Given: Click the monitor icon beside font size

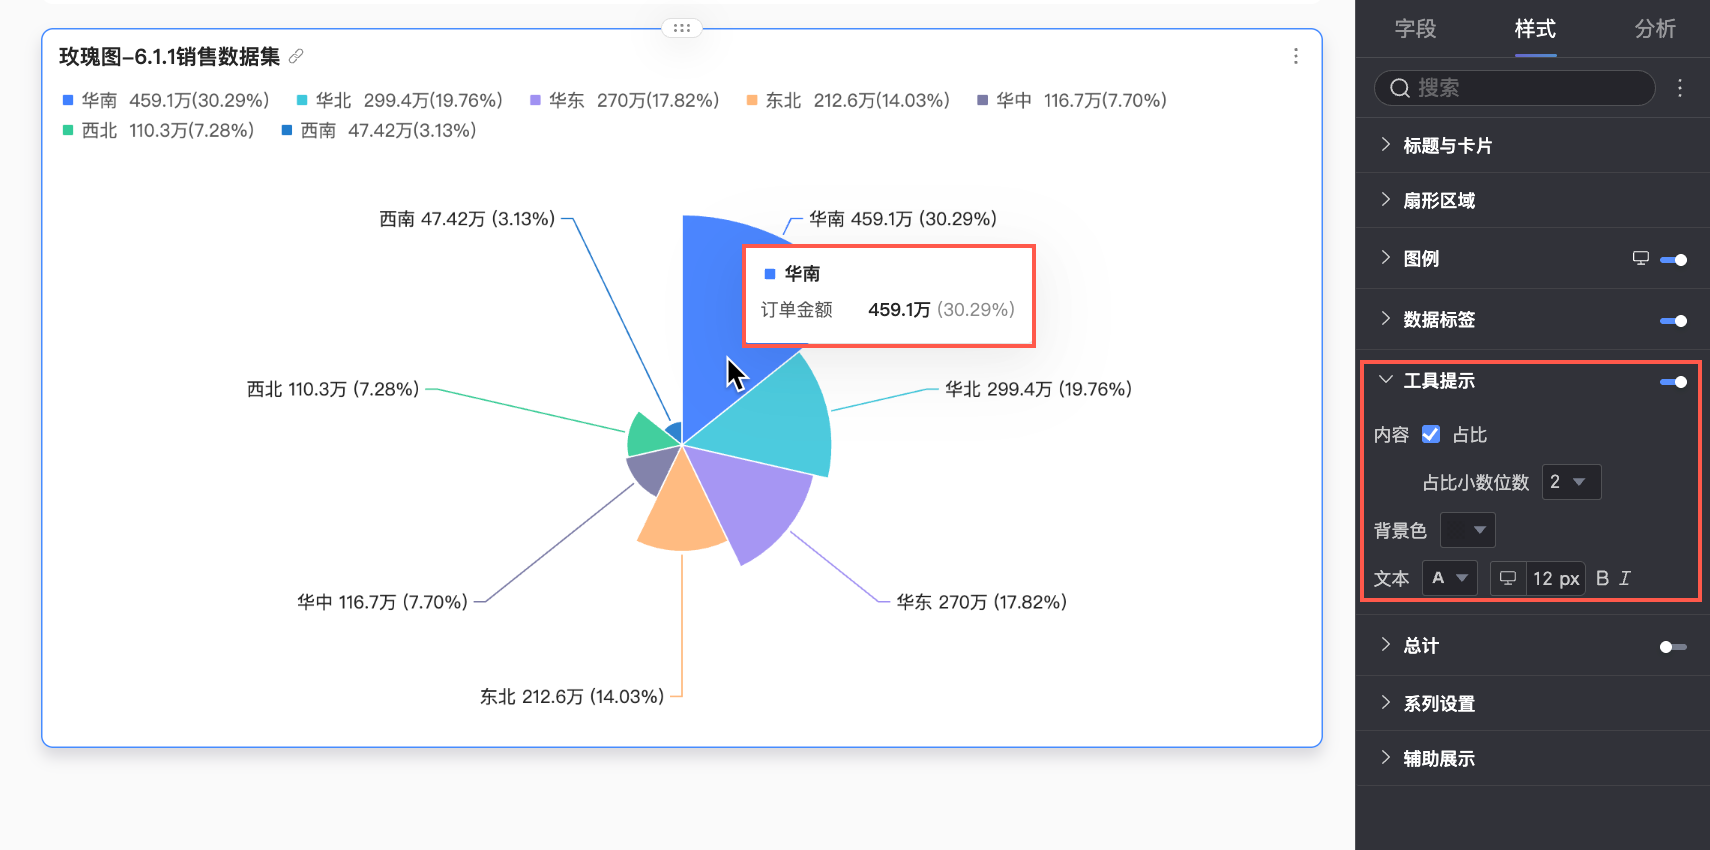Looking at the screenshot, I should pos(1508,578).
